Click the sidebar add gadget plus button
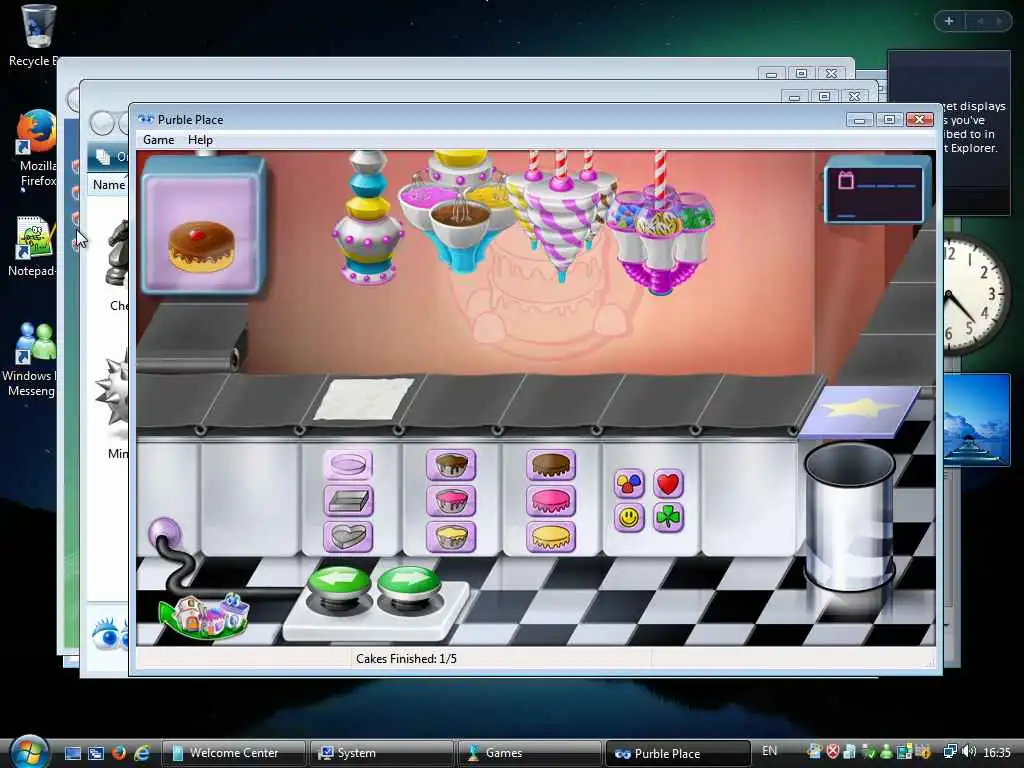This screenshot has height=768, width=1024. pos(949,21)
